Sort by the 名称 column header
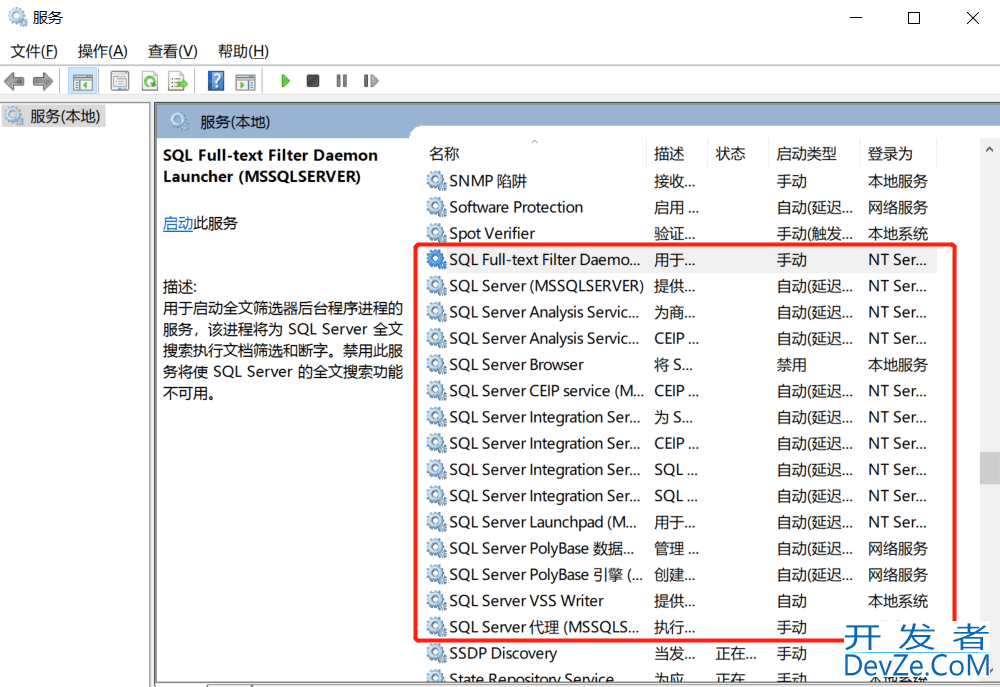Screen dimensions: 1000x687 tap(445, 154)
